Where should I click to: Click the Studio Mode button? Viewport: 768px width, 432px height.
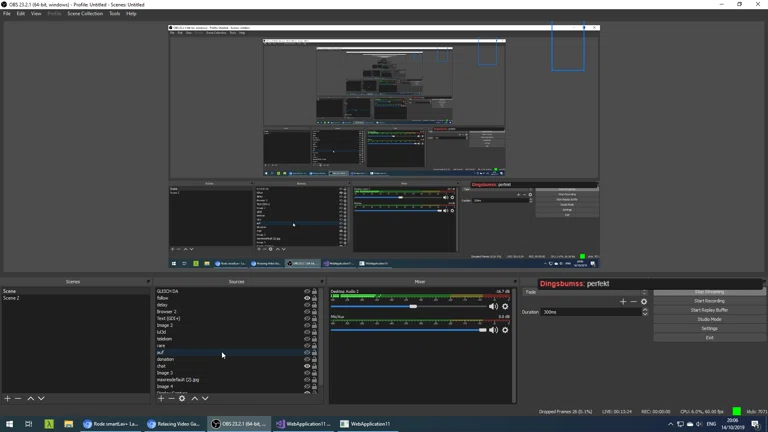(x=709, y=319)
